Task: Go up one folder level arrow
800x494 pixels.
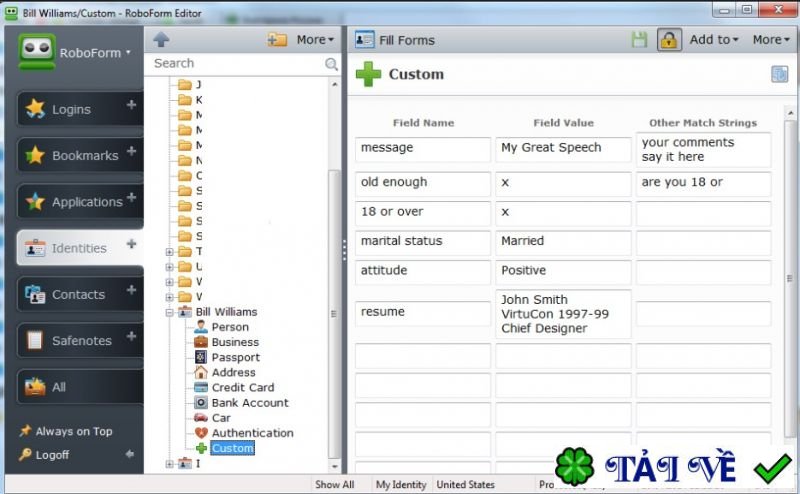Action: (161, 39)
